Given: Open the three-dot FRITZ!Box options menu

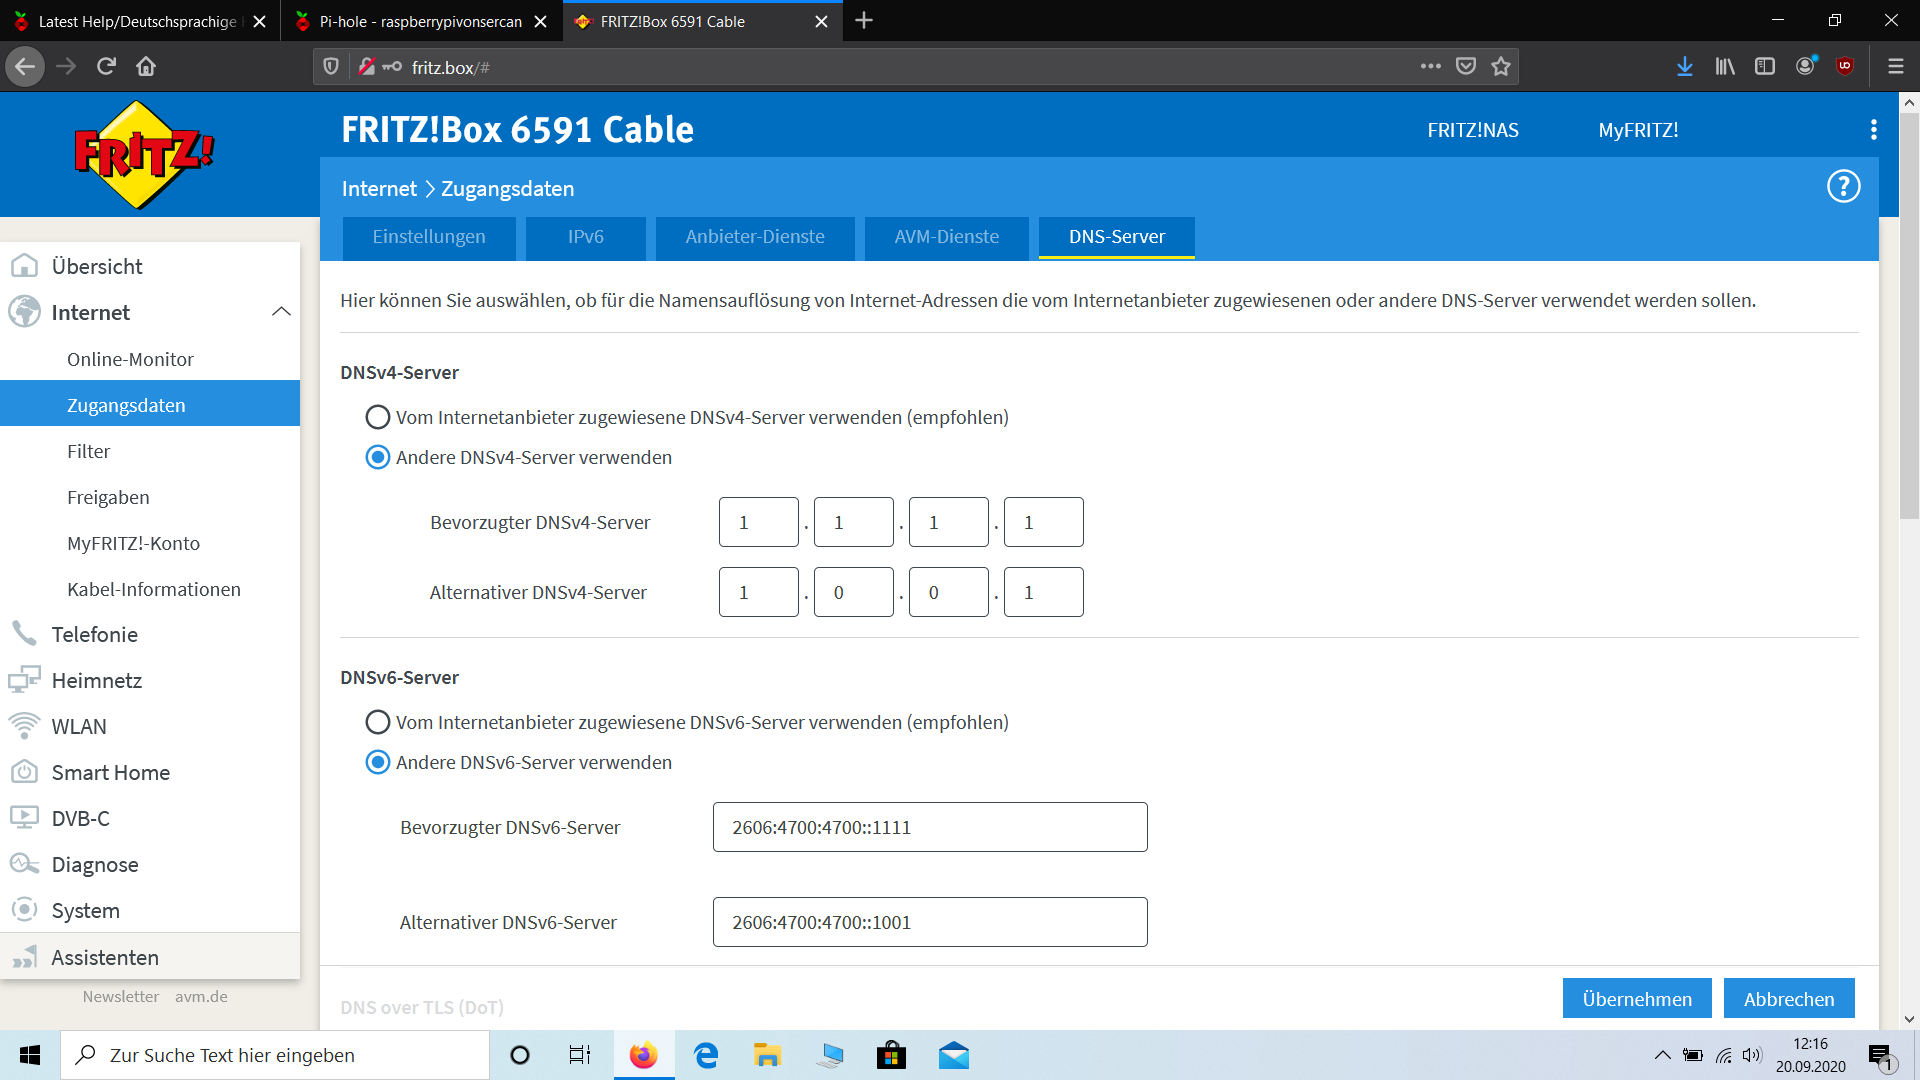Looking at the screenshot, I should pos(1873,130).
